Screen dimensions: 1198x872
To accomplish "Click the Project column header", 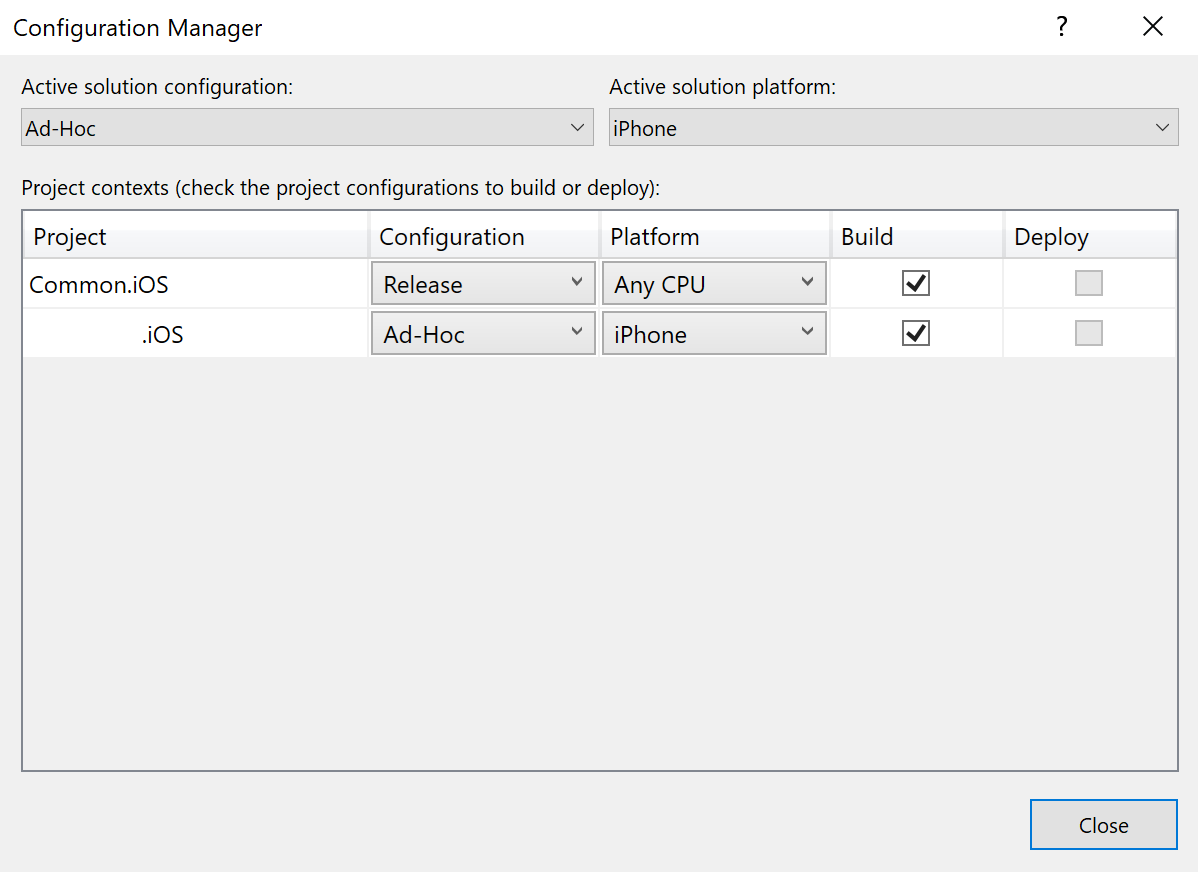I will [196, 237].
